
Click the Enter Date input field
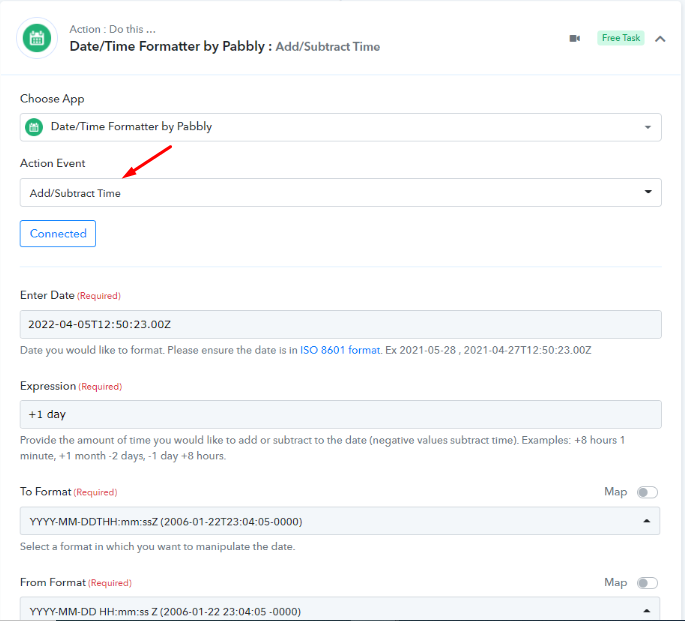340,324
